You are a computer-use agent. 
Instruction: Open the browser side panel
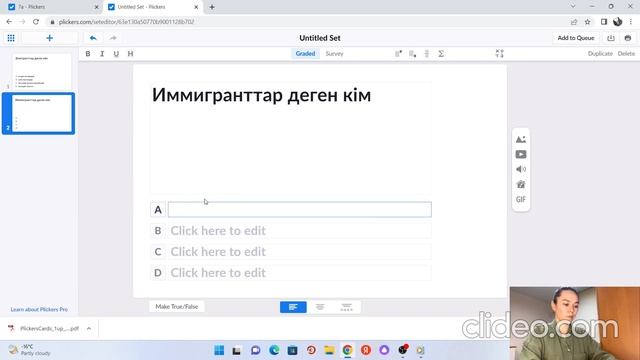pos(604,22)
